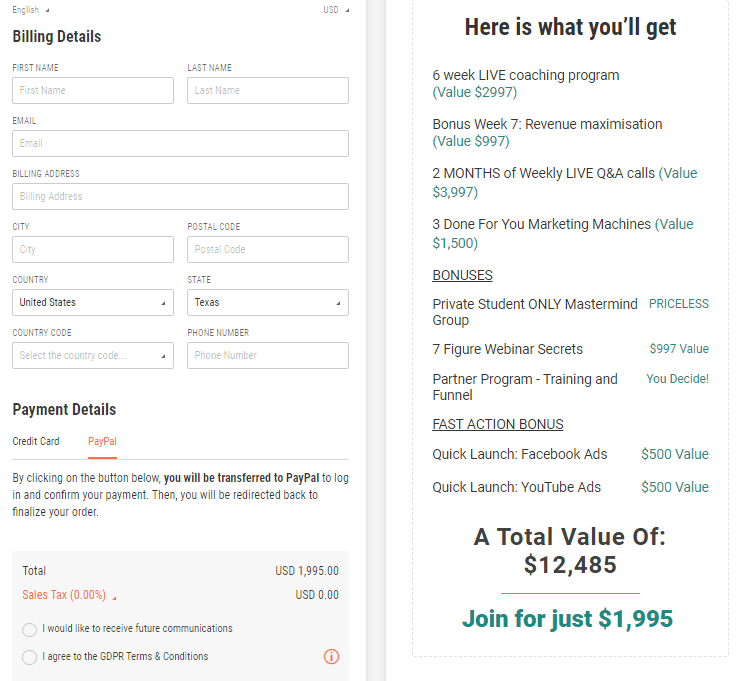The width and height of the screenshot is (736, 681).
Task: Toggle the future communications option
Action: (30, 629)
